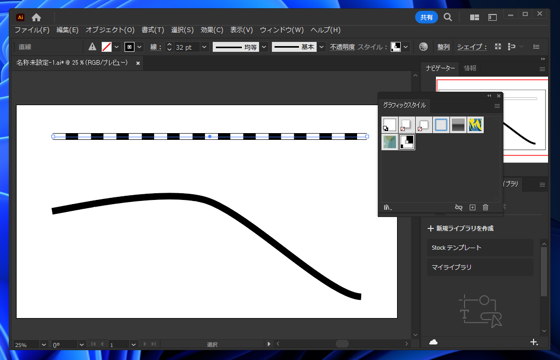Open the 表示(V) menu
560x360 pixels.
(241, 30)
